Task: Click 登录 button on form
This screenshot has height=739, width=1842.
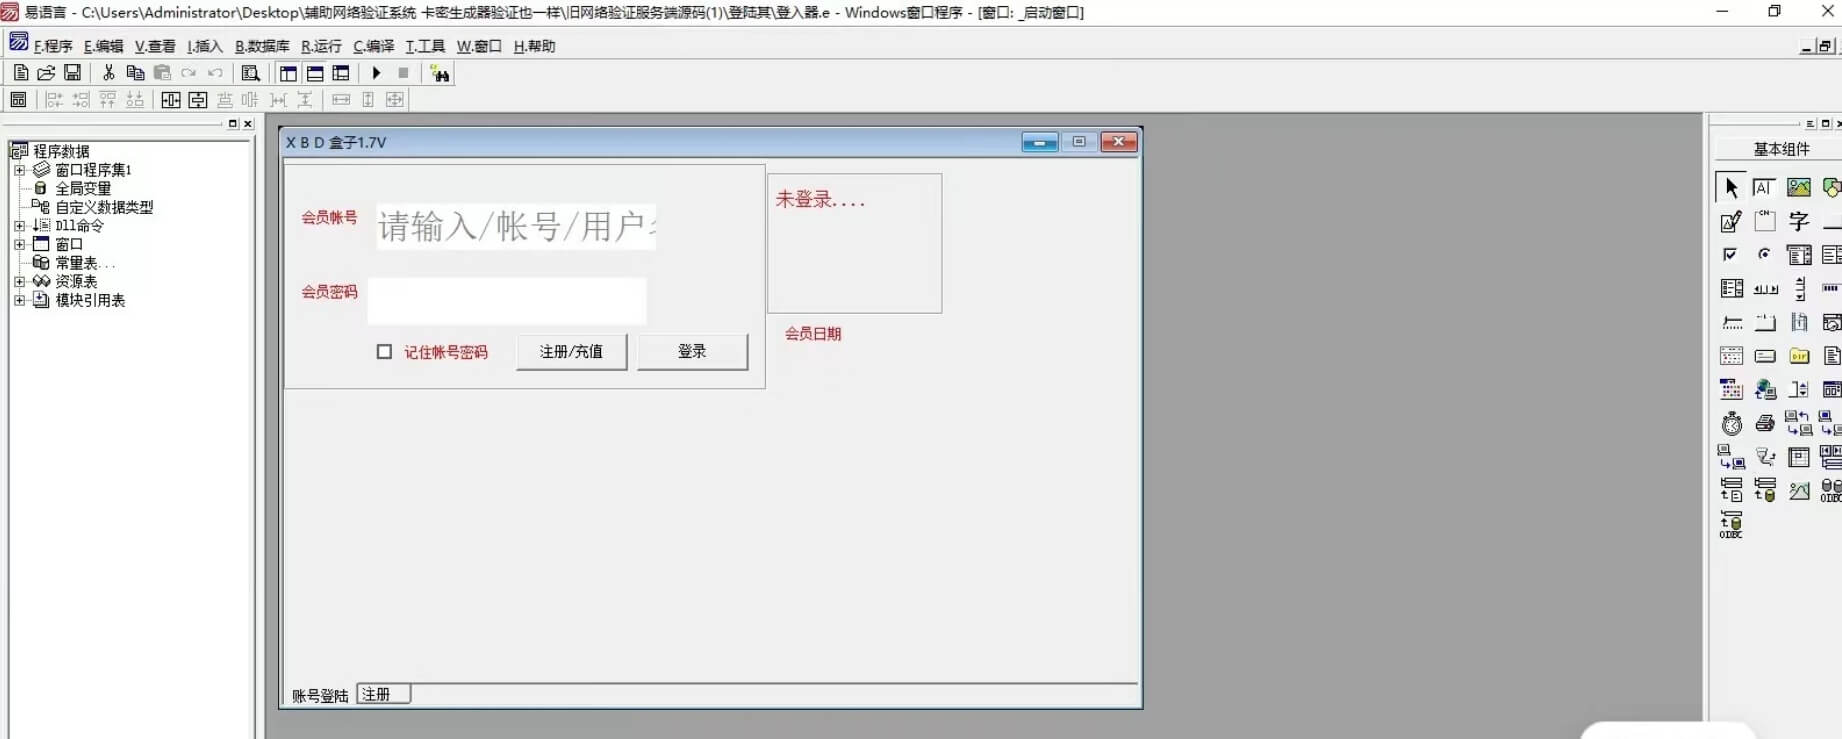Action: (x=692, y=352)
